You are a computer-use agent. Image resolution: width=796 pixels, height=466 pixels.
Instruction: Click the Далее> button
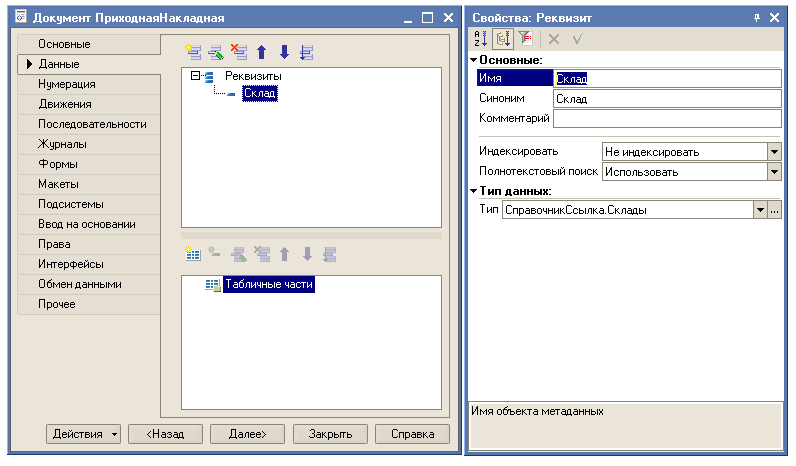[248, 434]
